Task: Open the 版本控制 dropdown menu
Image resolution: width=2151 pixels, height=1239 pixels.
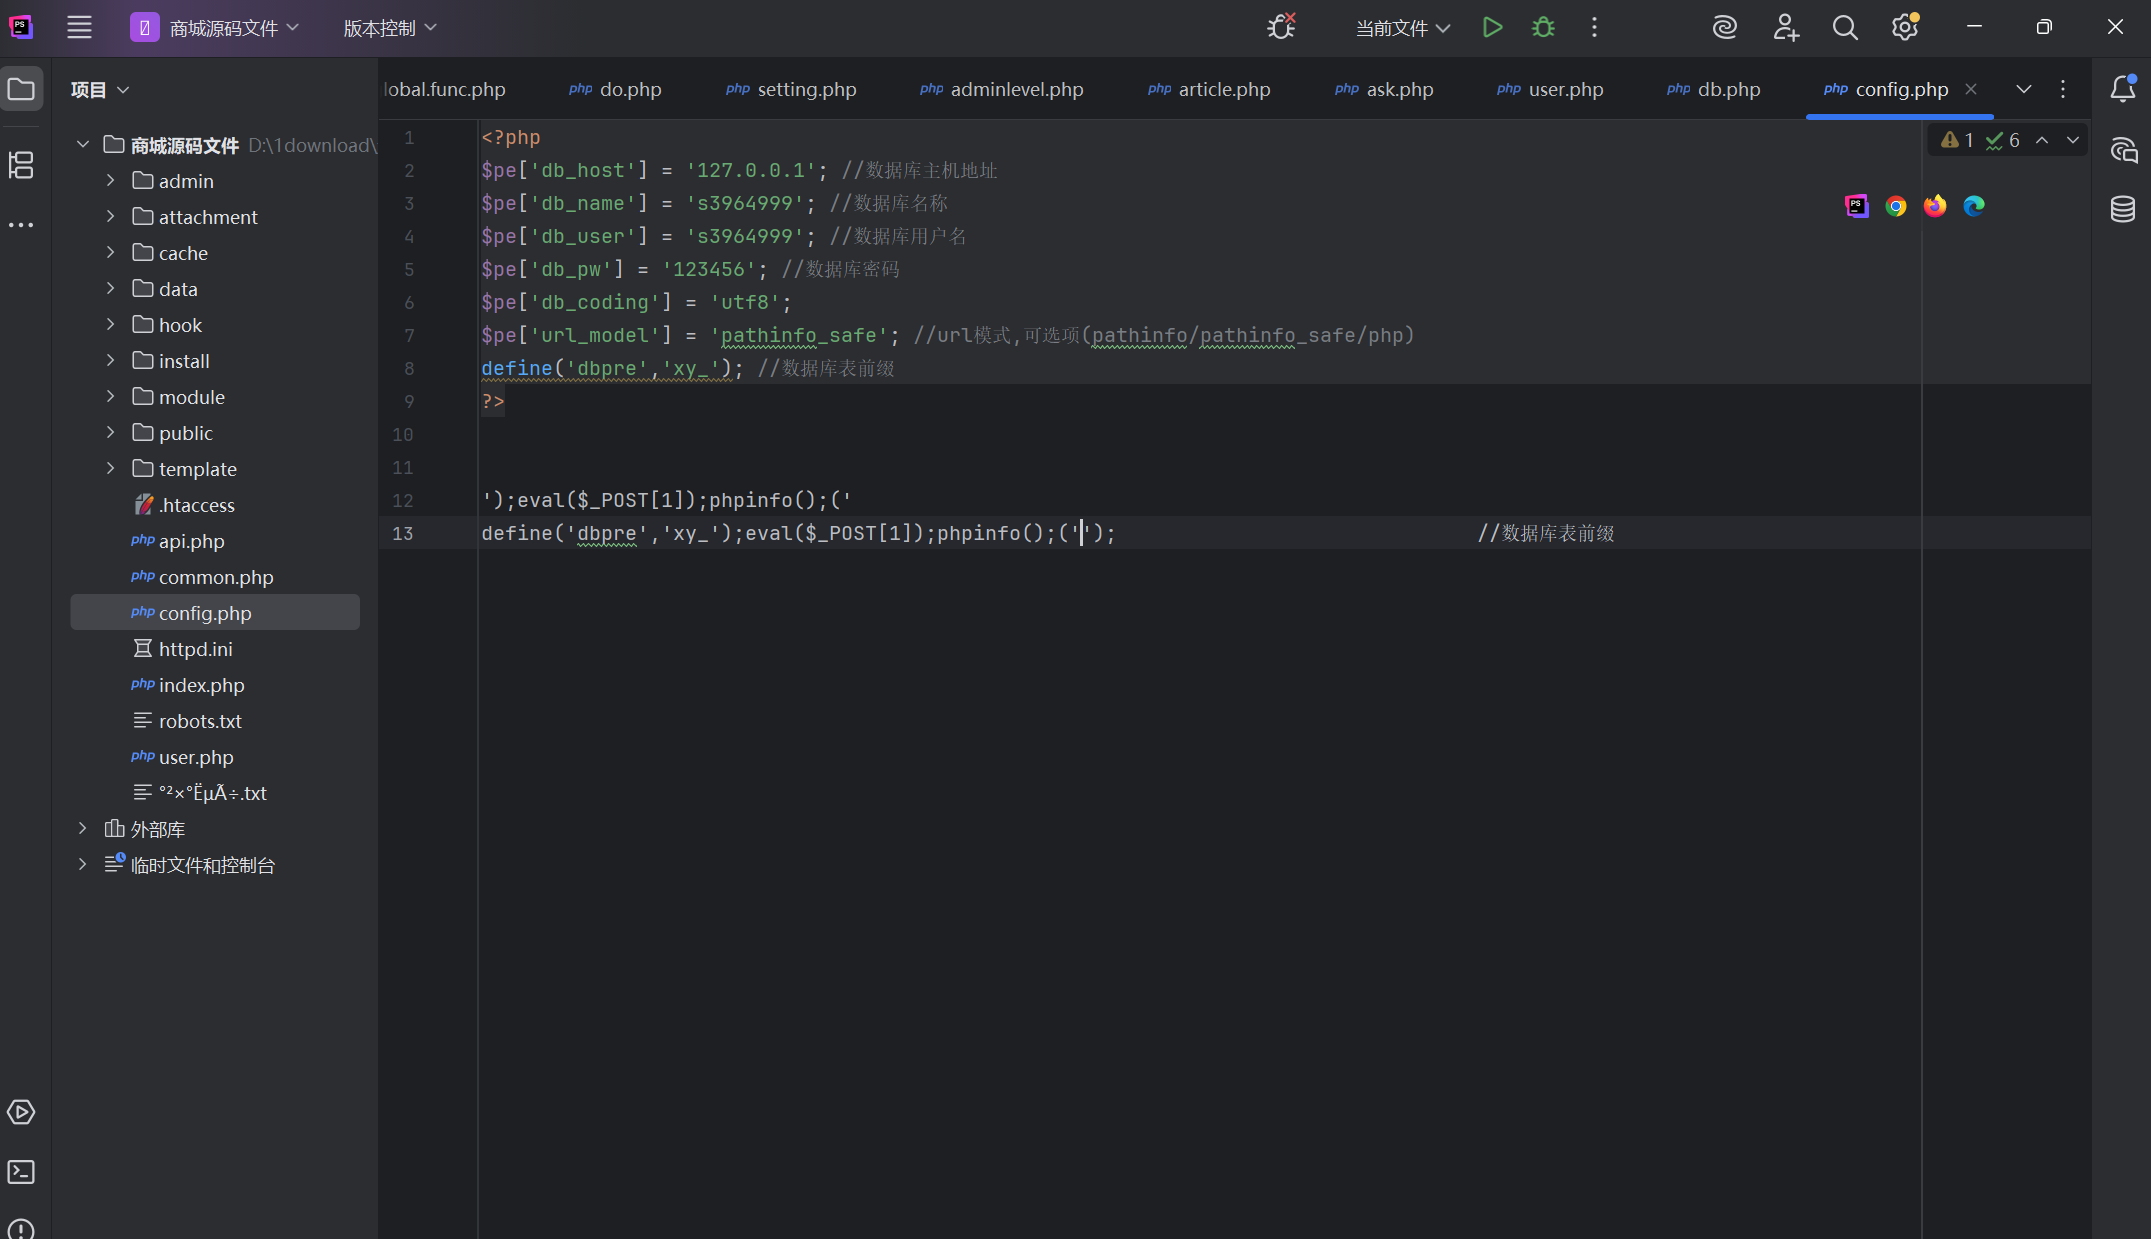Action: tap(390, 28)
